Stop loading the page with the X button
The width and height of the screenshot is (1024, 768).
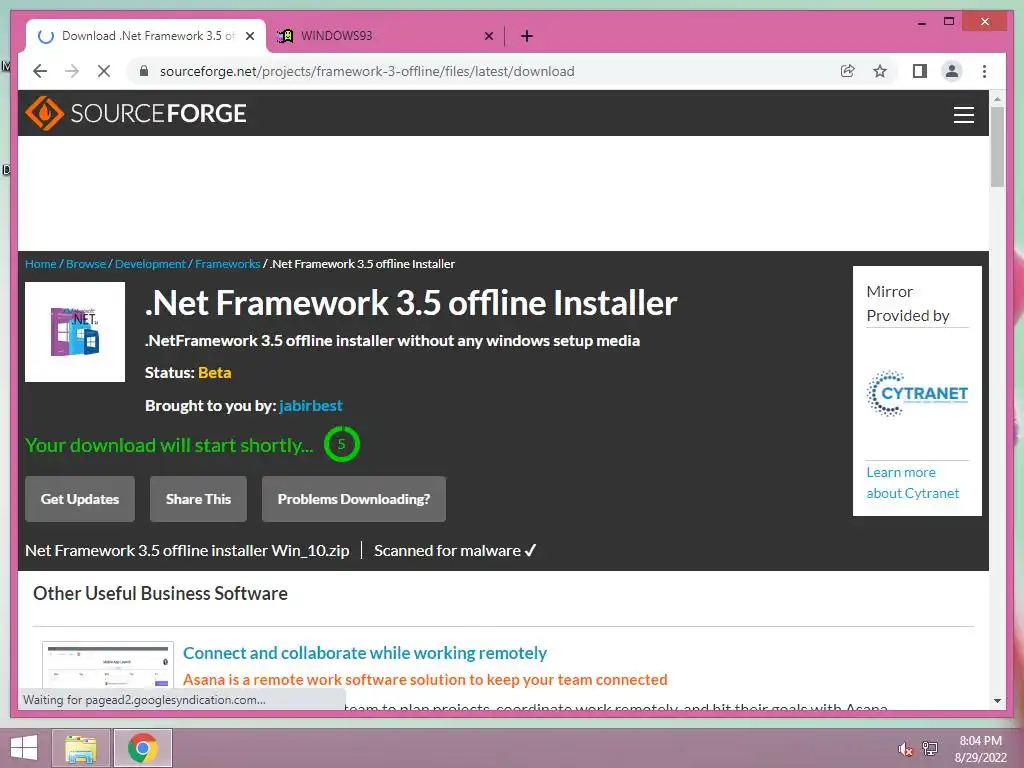click(x=104, y=71)
